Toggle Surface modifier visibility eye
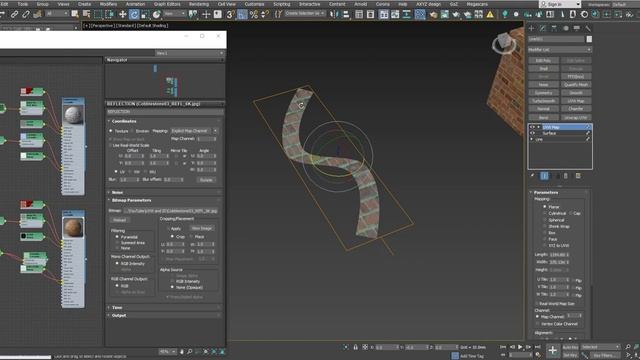Screen dimensions: 640x360 coord(532,133)
